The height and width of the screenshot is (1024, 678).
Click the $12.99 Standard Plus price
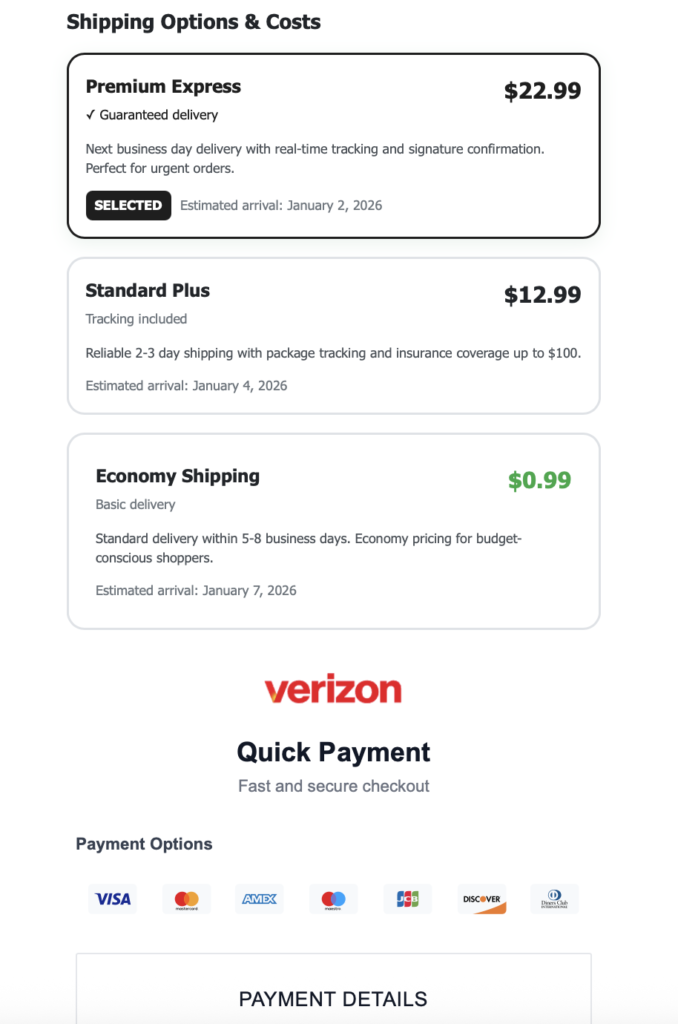542,295
